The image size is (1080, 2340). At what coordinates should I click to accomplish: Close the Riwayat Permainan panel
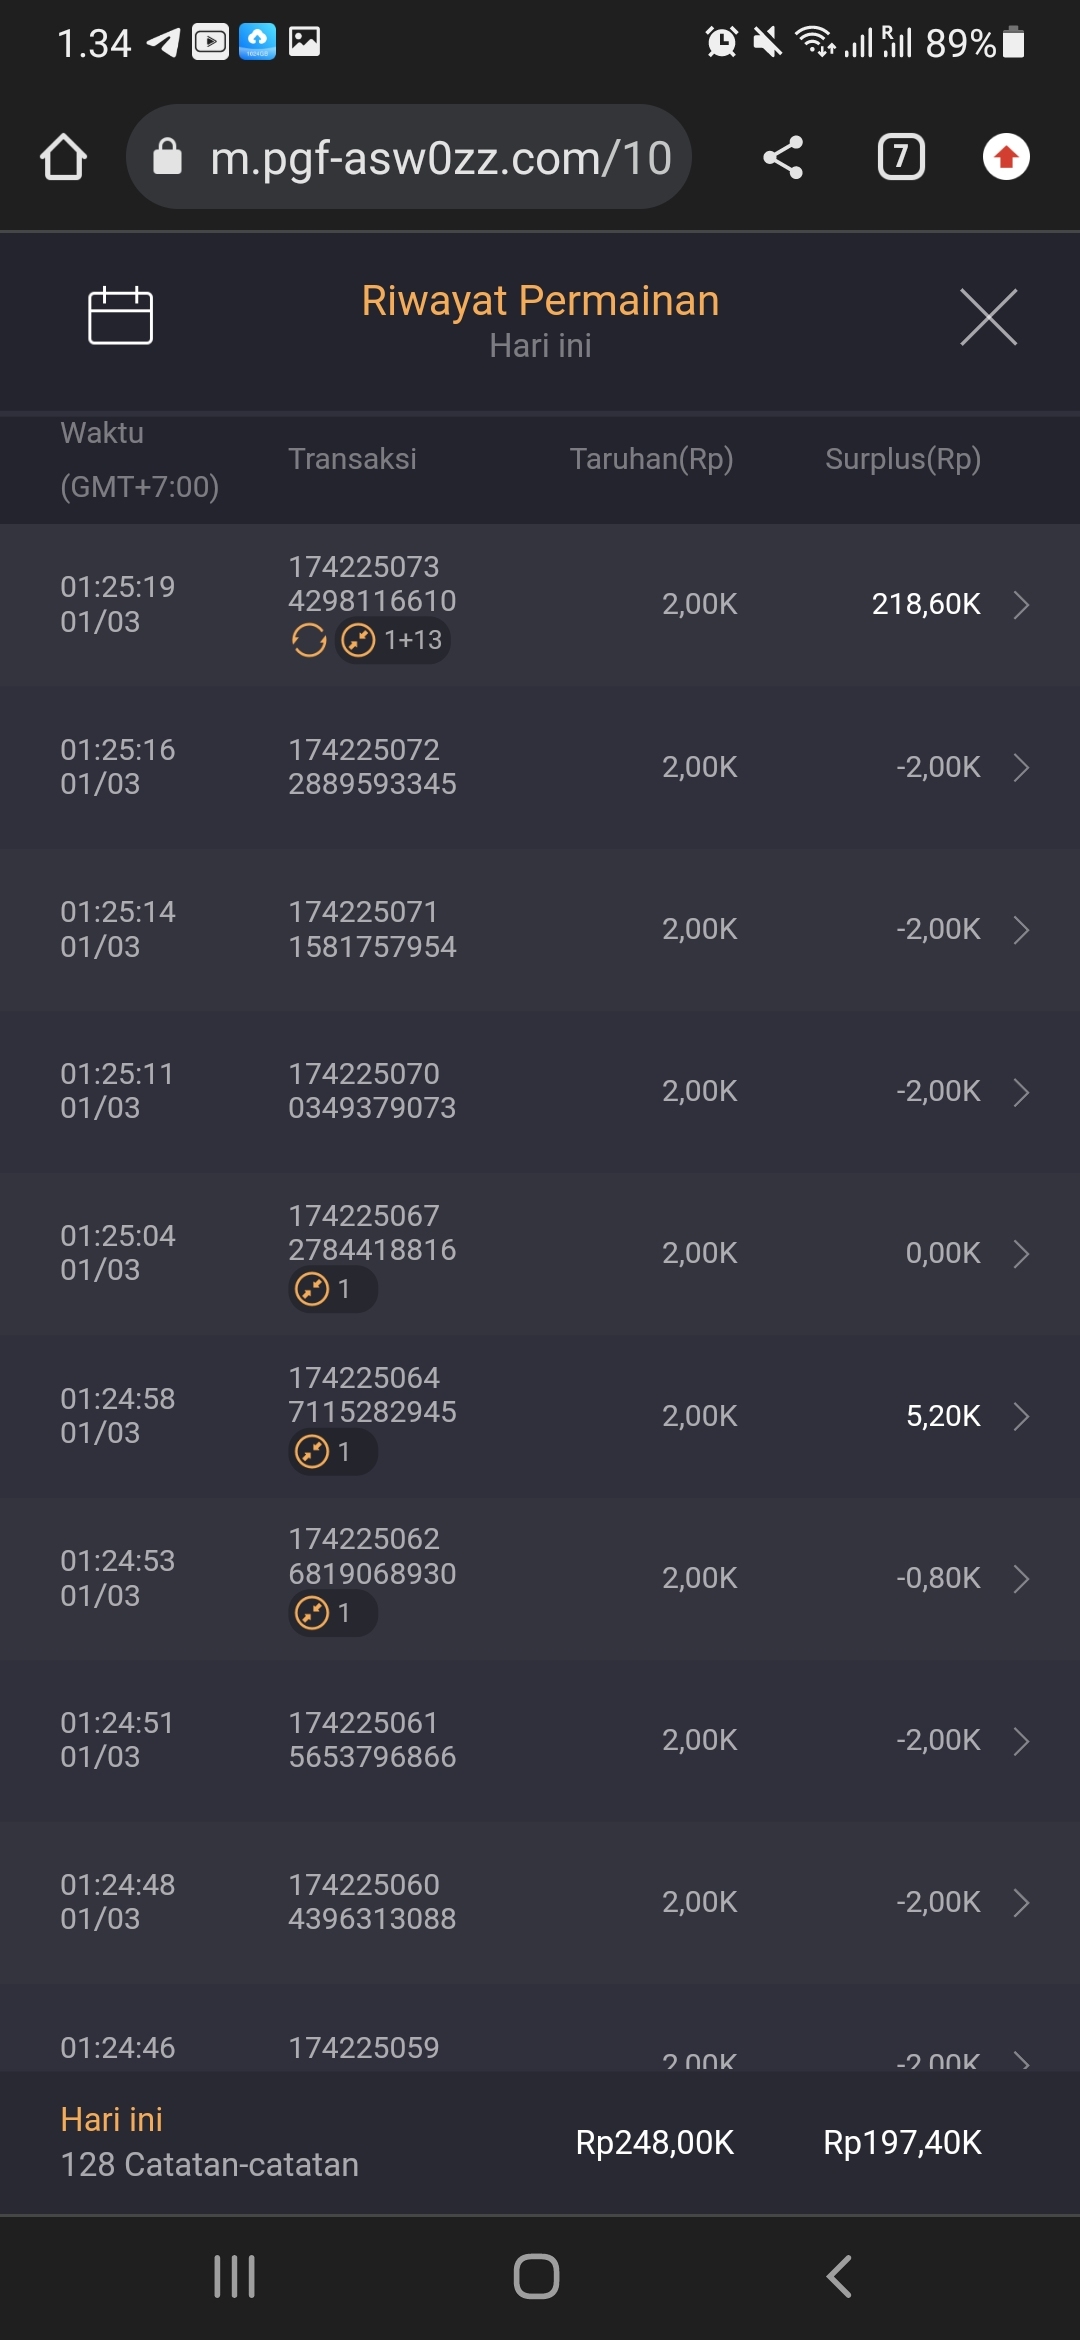point(988,317)
